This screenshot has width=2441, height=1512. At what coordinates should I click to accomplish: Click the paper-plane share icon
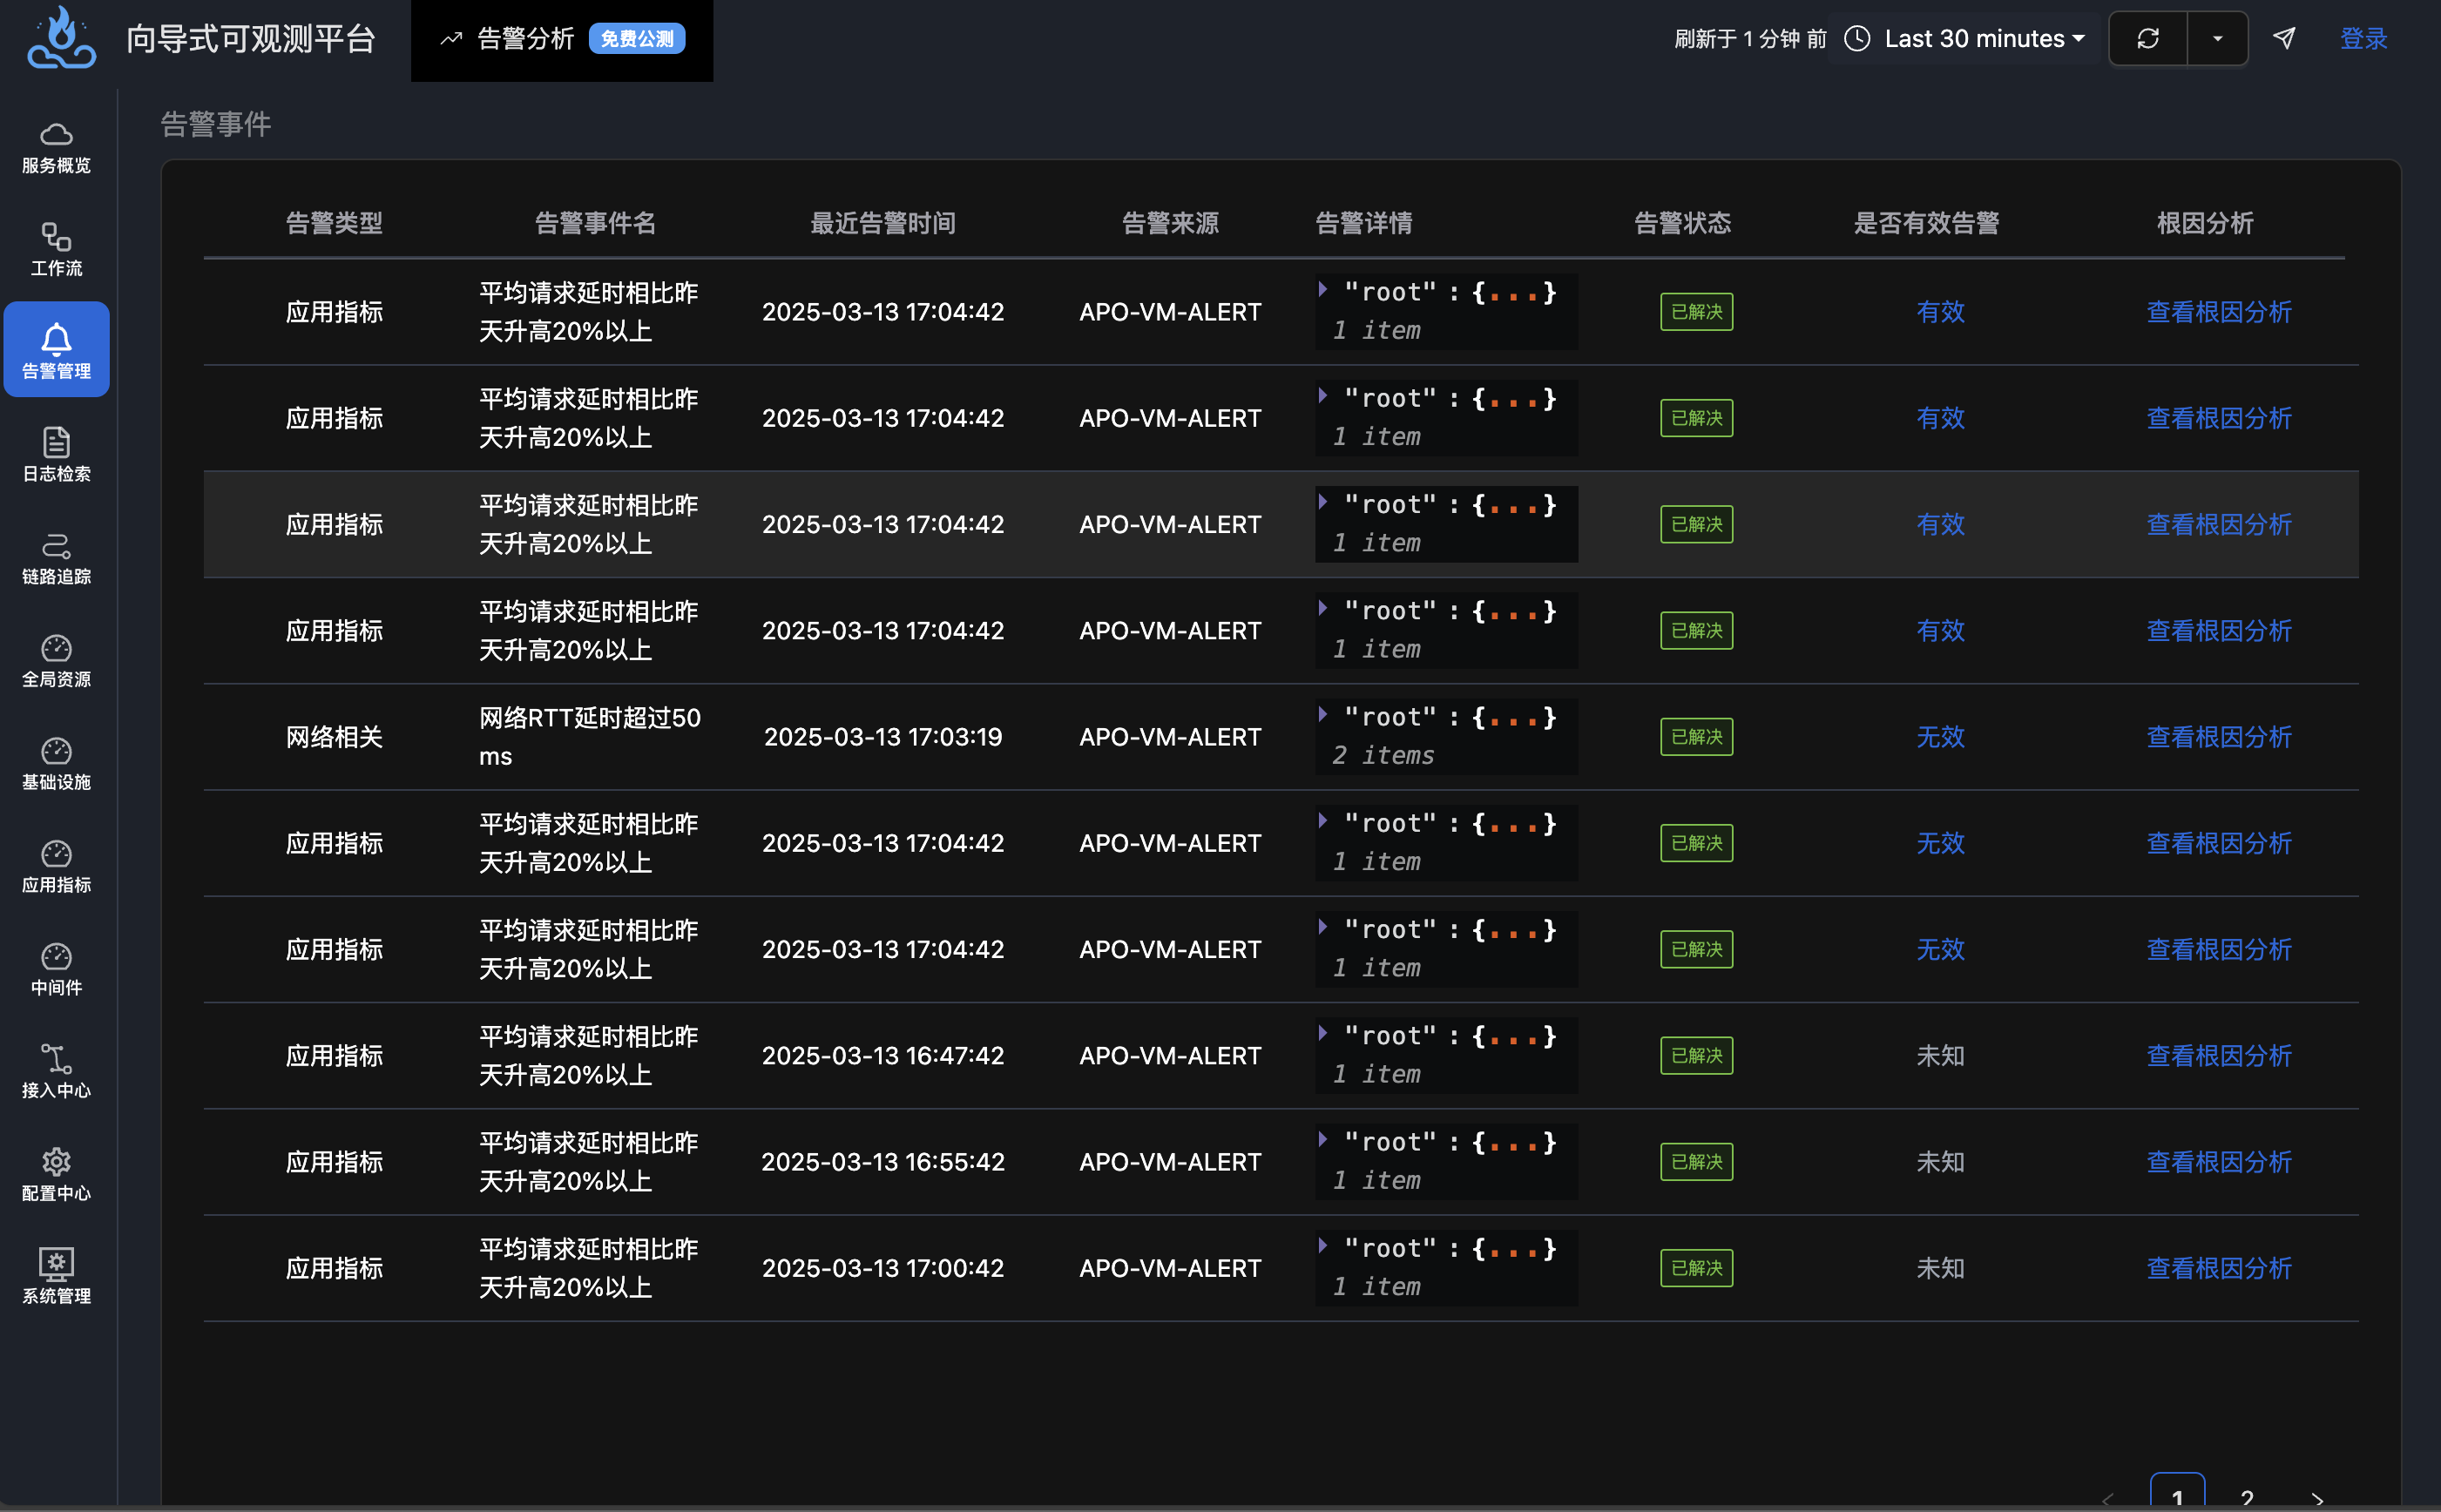2284,38
